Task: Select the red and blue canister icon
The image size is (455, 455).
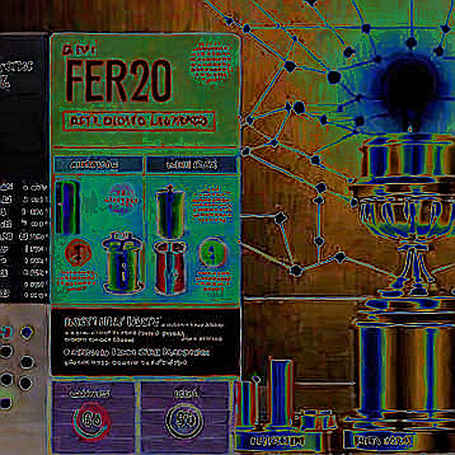Action: click(x=170, y=267)
